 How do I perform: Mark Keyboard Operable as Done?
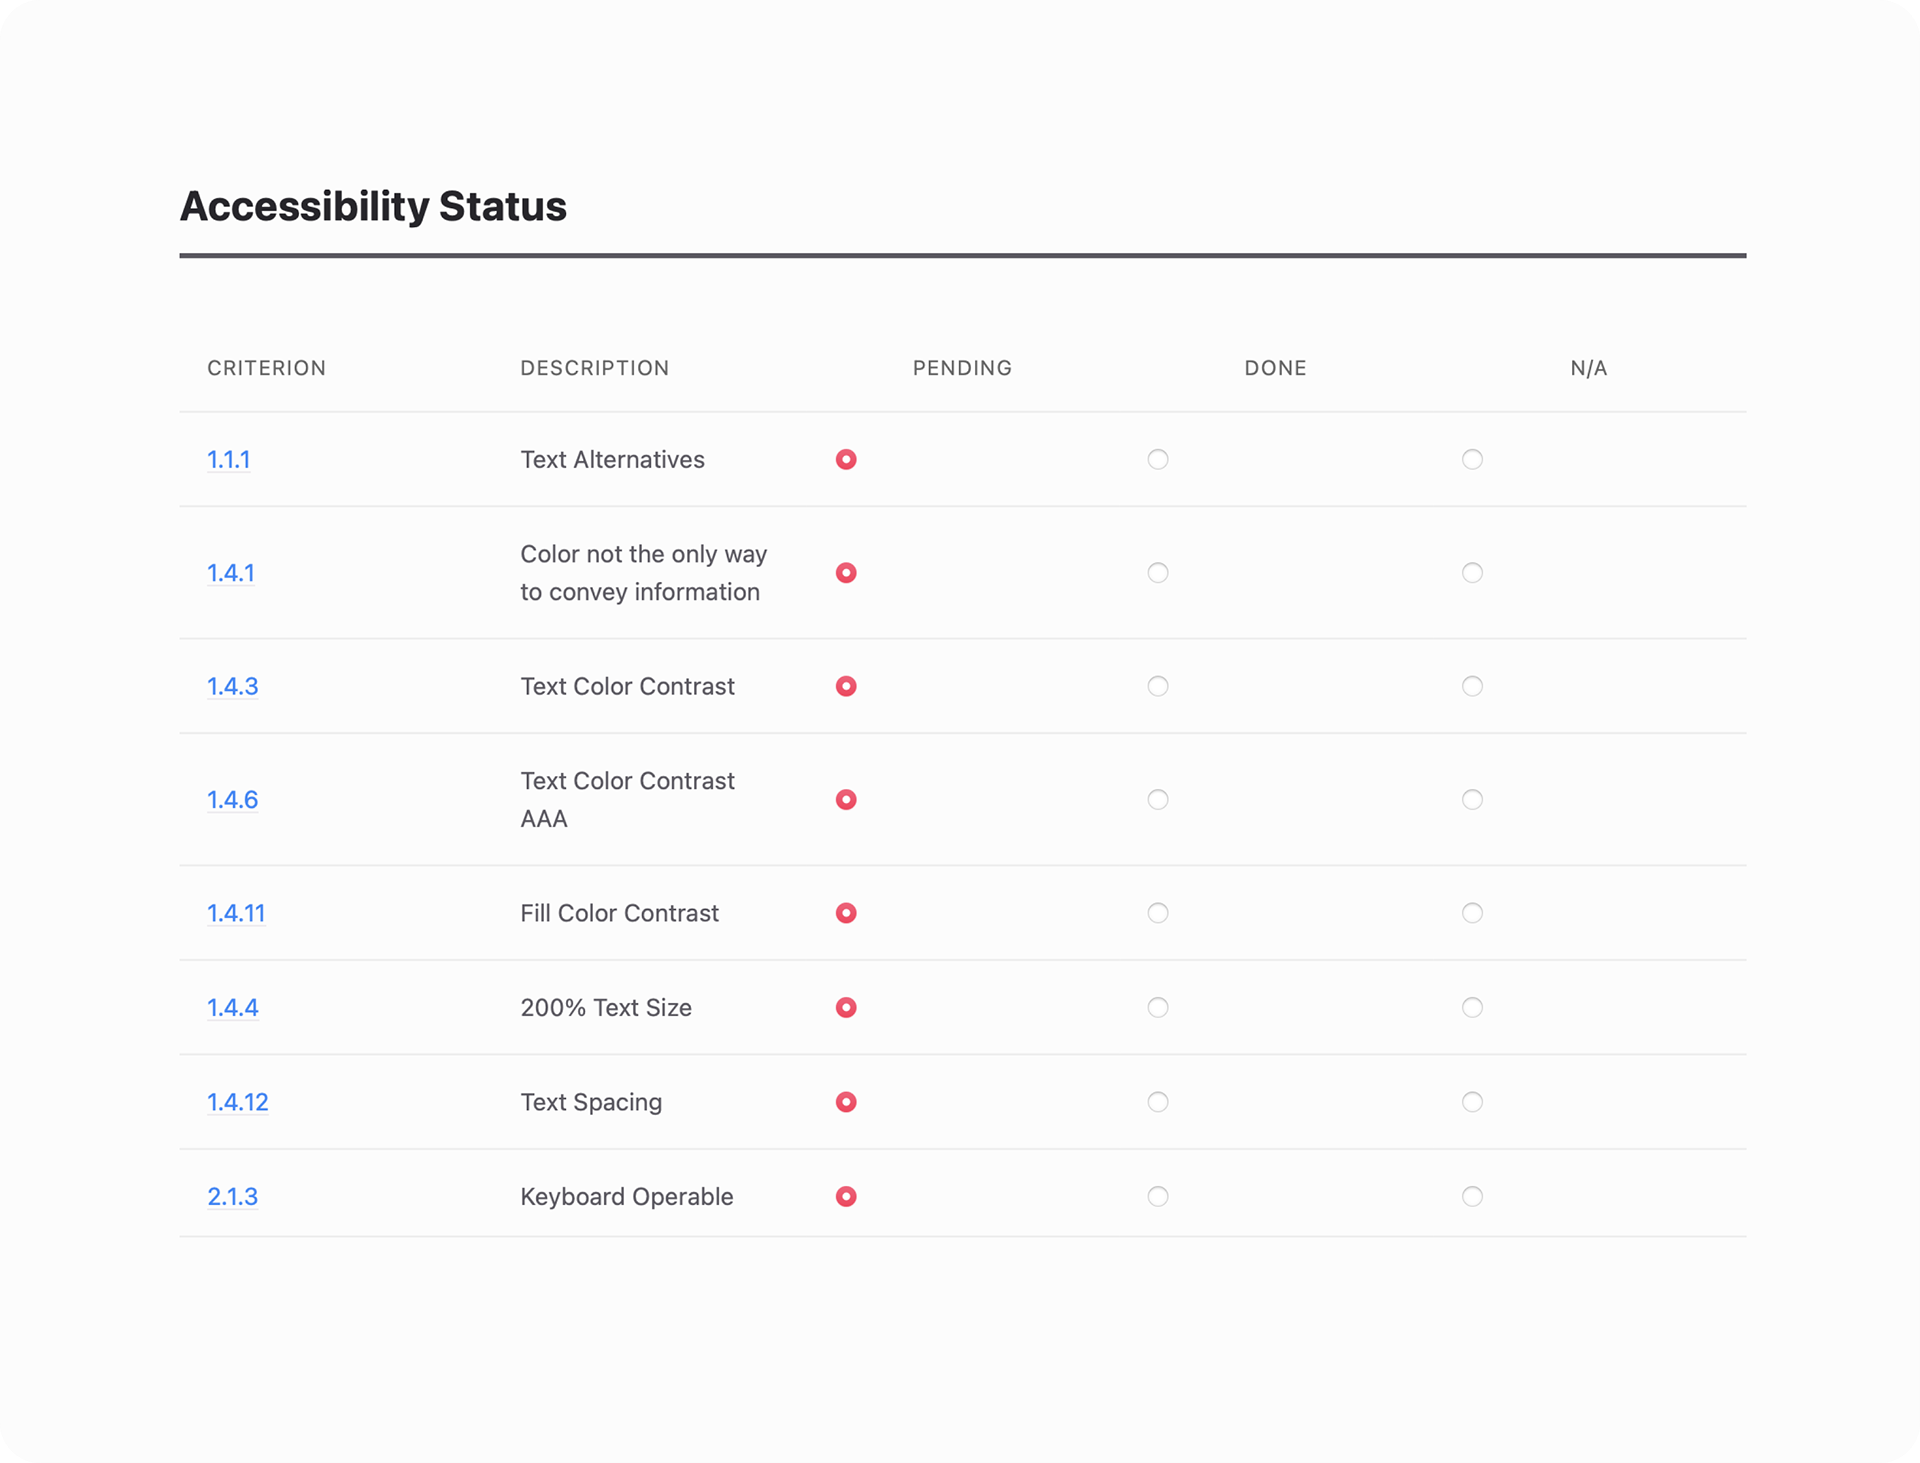[1158, 1196]
